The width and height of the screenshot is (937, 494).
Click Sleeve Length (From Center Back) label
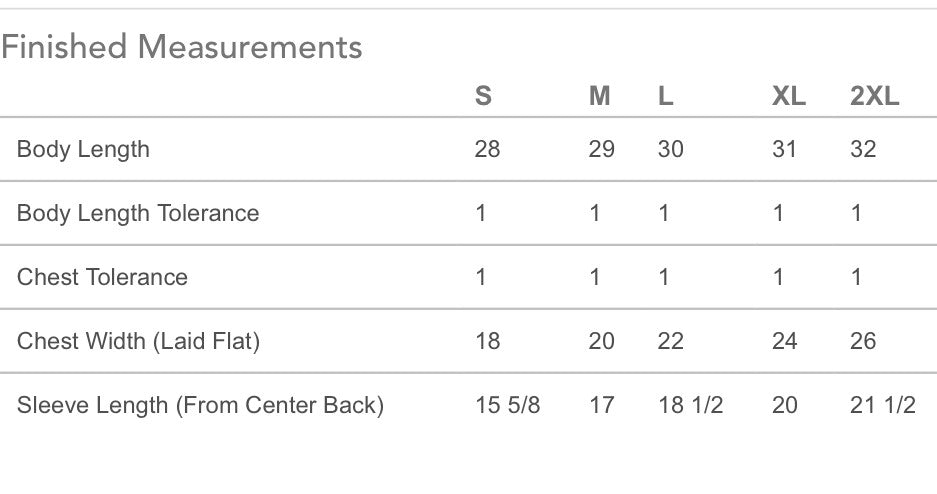click(200, 405)
